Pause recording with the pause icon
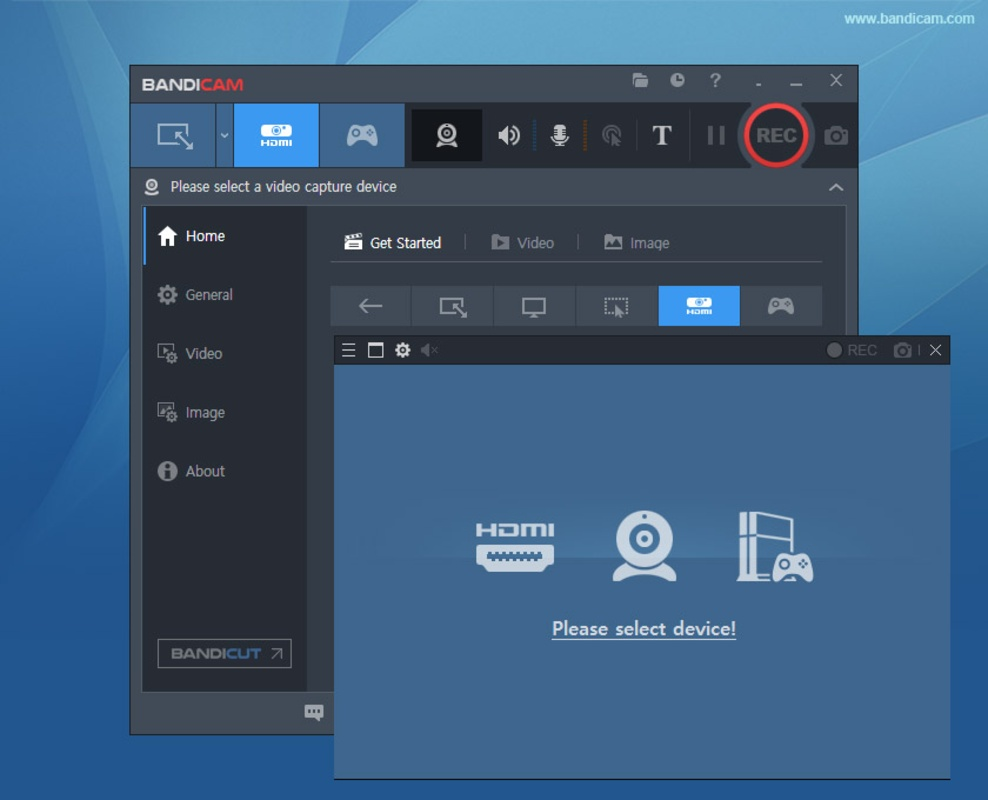 [716, 135]
